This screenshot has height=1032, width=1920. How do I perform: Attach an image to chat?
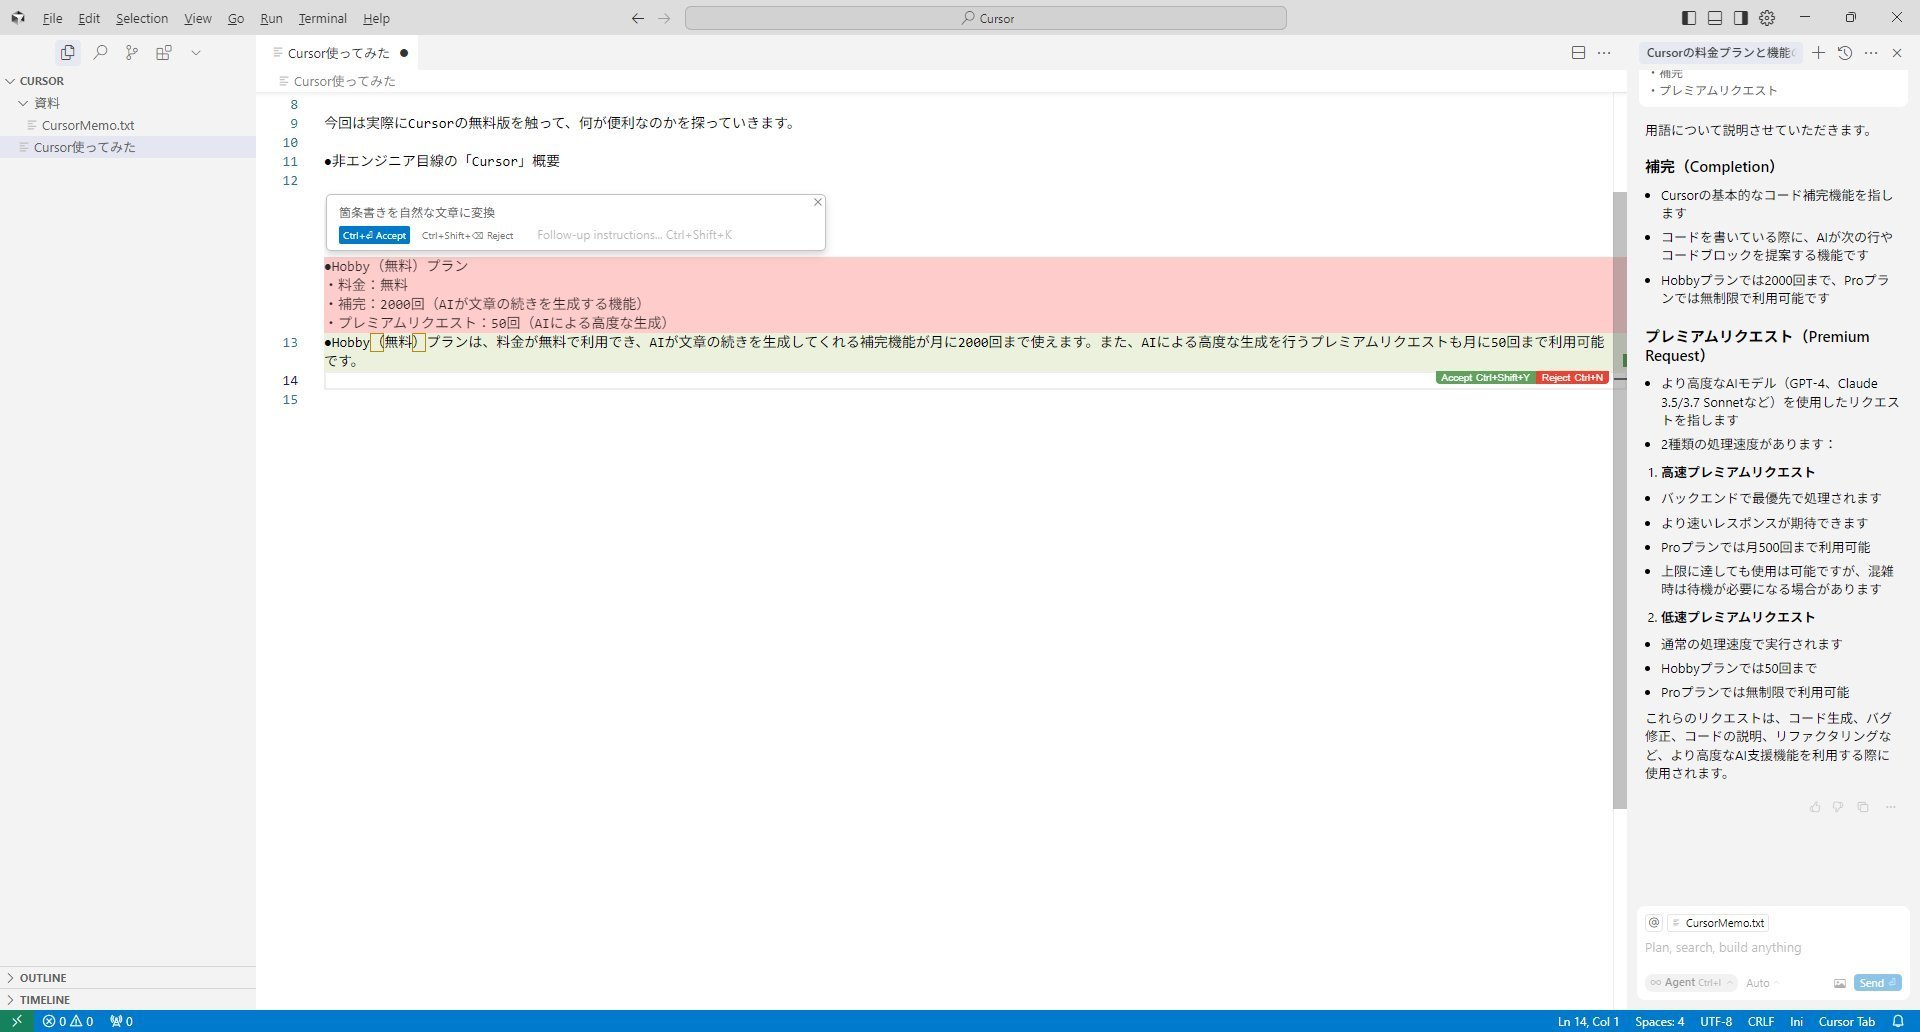(1840, 983)
